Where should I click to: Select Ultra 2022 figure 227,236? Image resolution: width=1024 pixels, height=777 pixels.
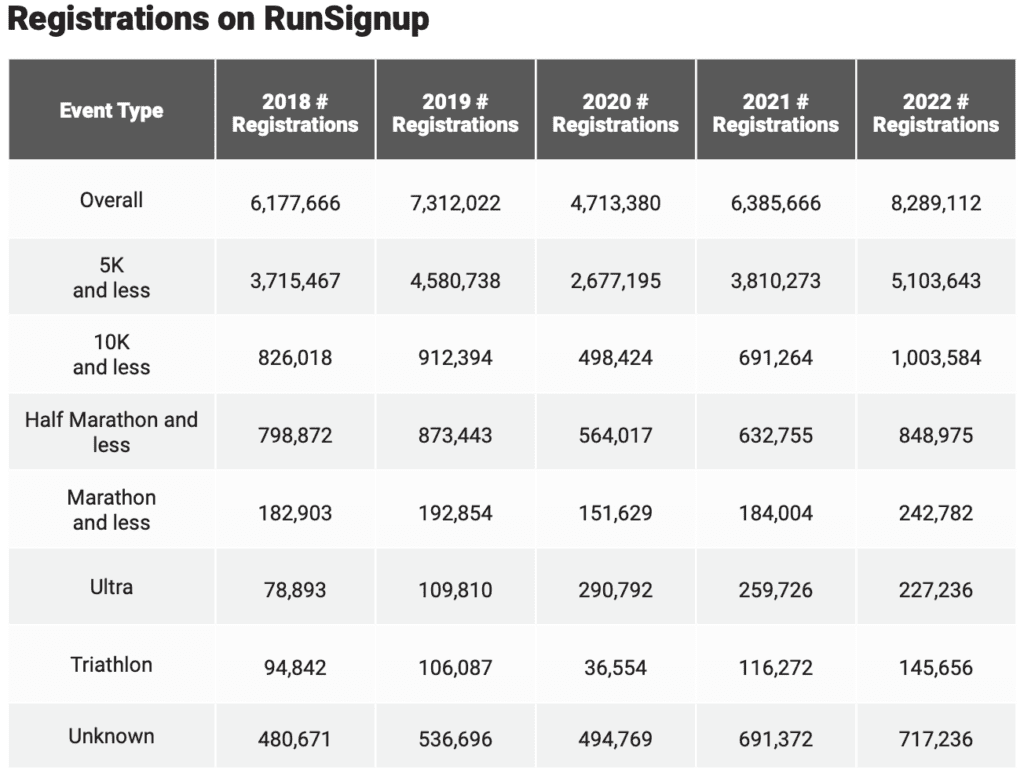pos(936,590)
